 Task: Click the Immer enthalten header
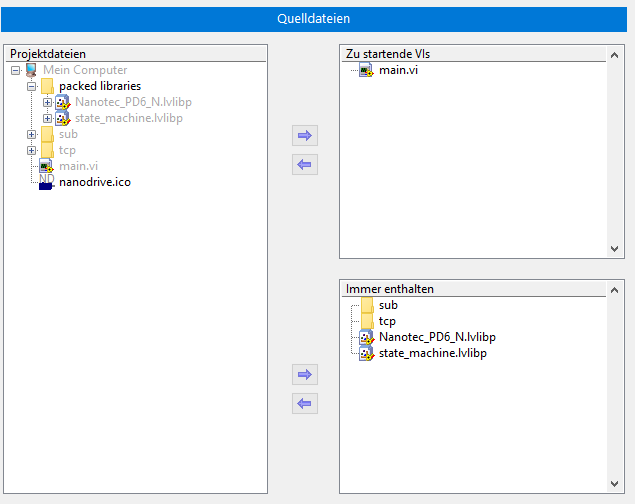coord(474,289)
